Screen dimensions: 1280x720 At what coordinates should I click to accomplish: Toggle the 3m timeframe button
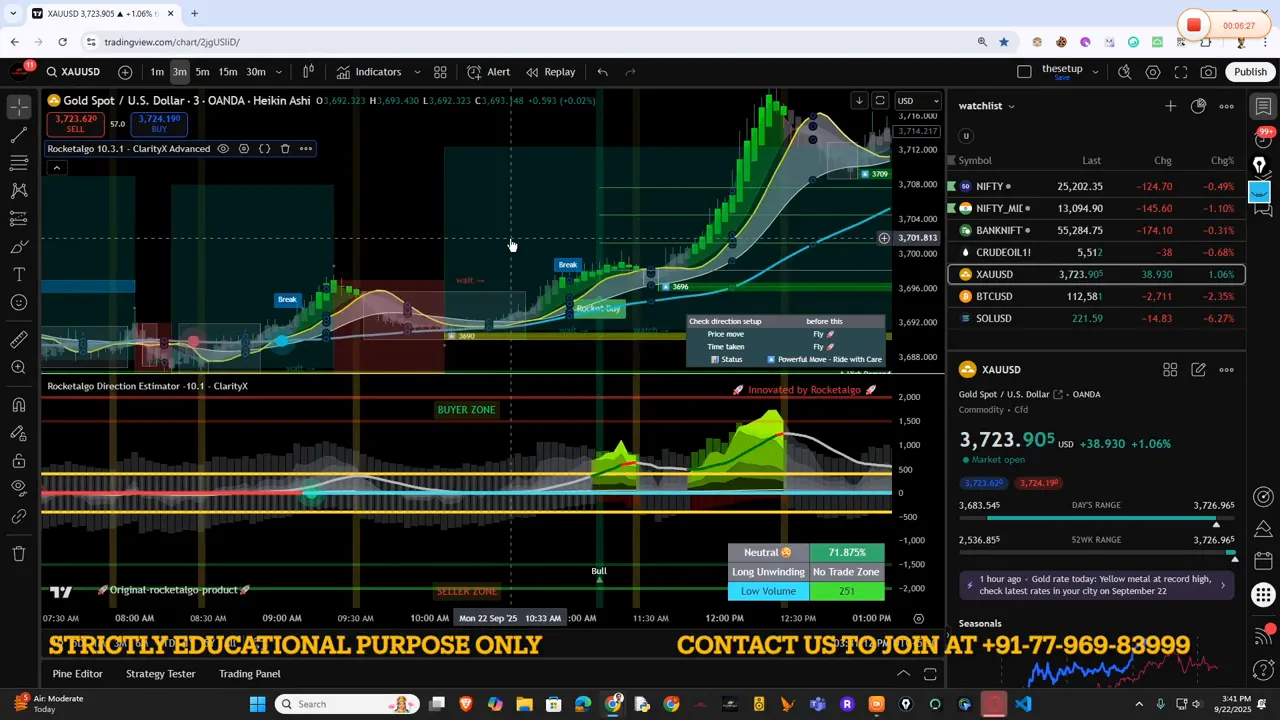pos(179,72)
